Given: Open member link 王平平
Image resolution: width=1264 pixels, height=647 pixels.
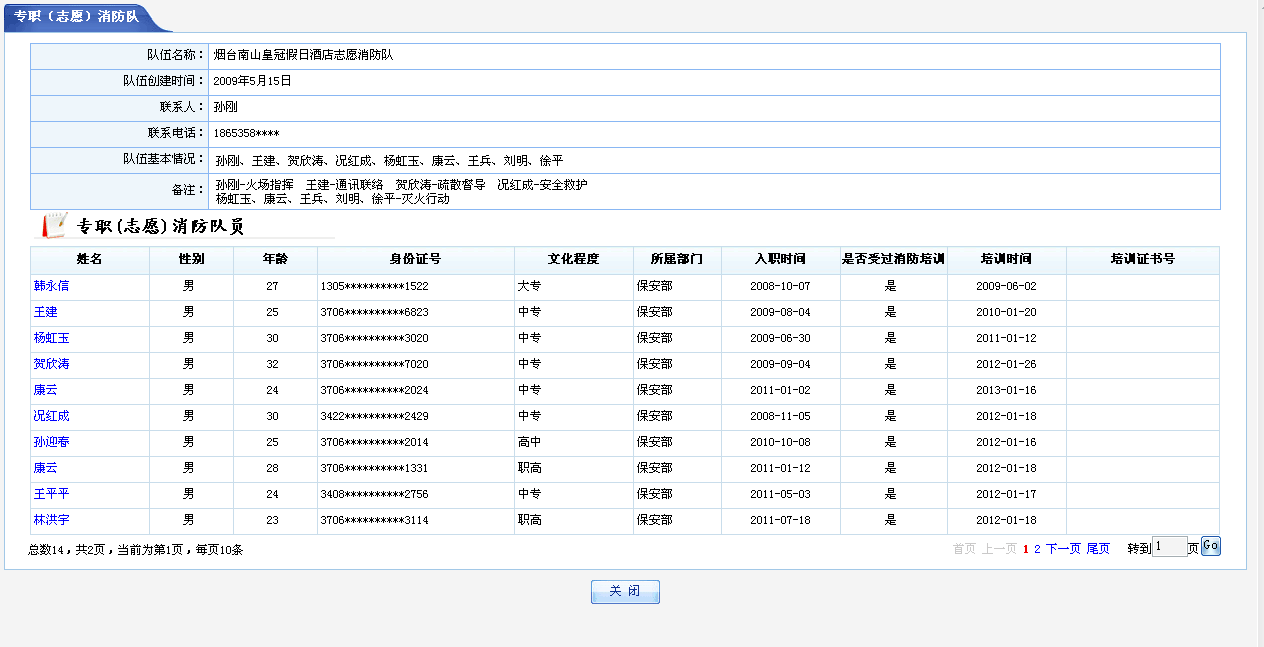Looking at the screenshot, I should point(51,494).
